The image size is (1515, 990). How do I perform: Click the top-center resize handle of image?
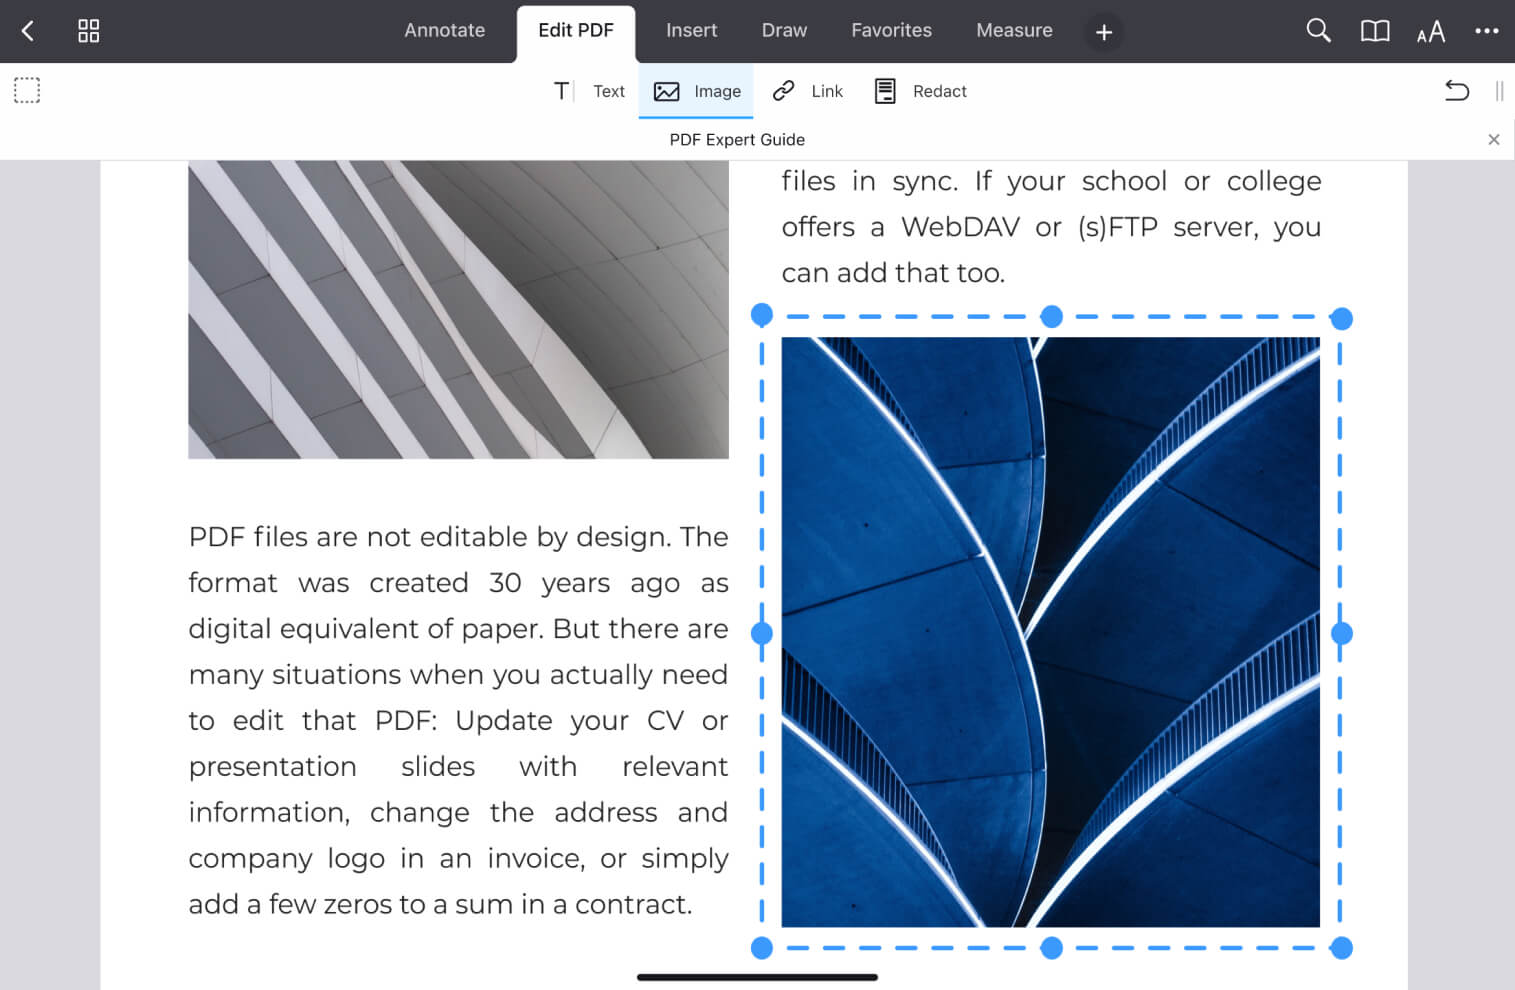pyautogui.click(x=1051, y=317)
